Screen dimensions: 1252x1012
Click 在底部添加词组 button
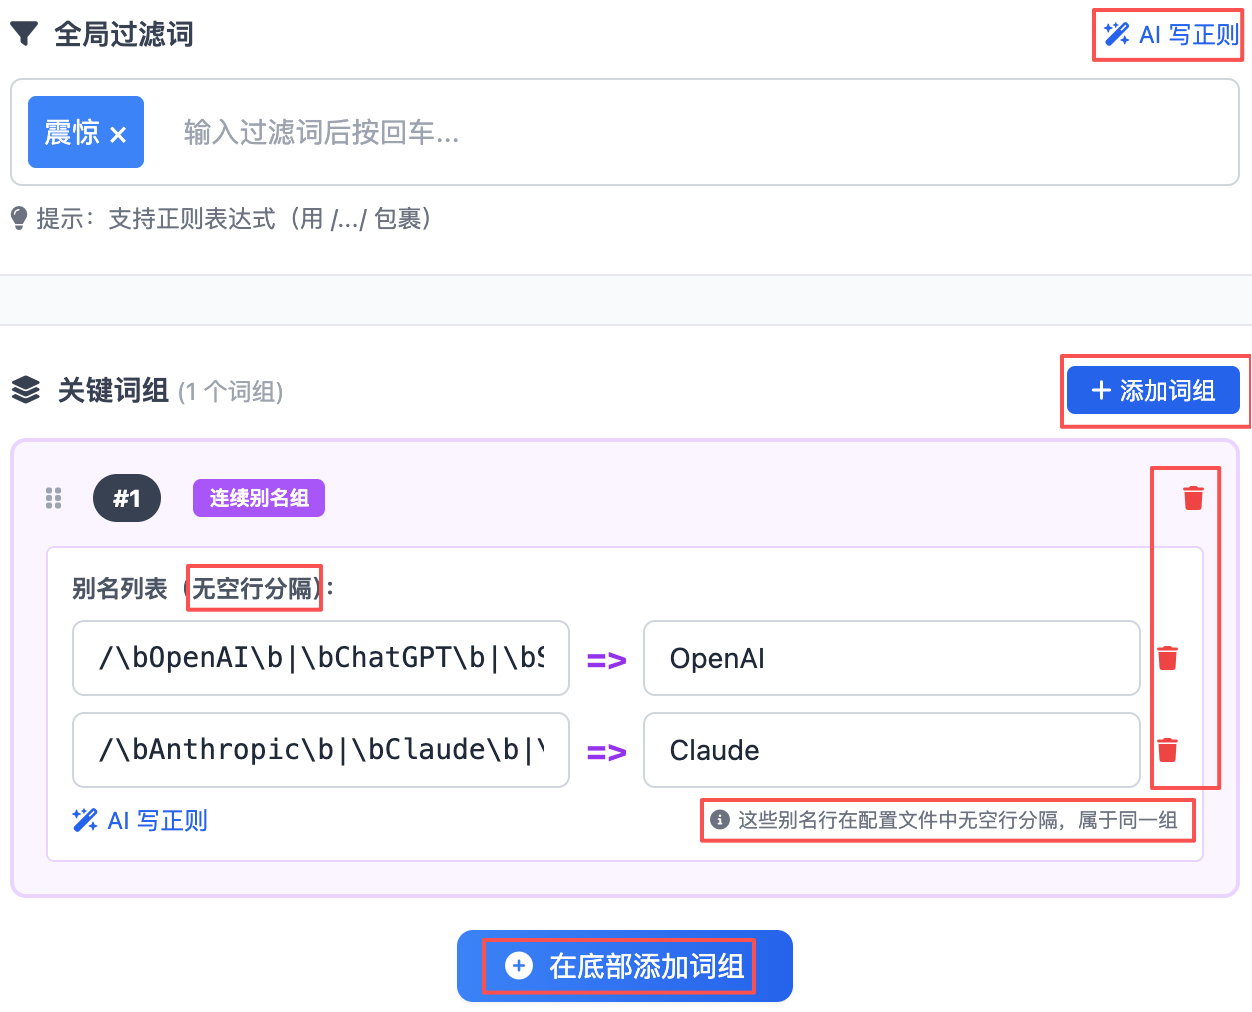point(625,966)
